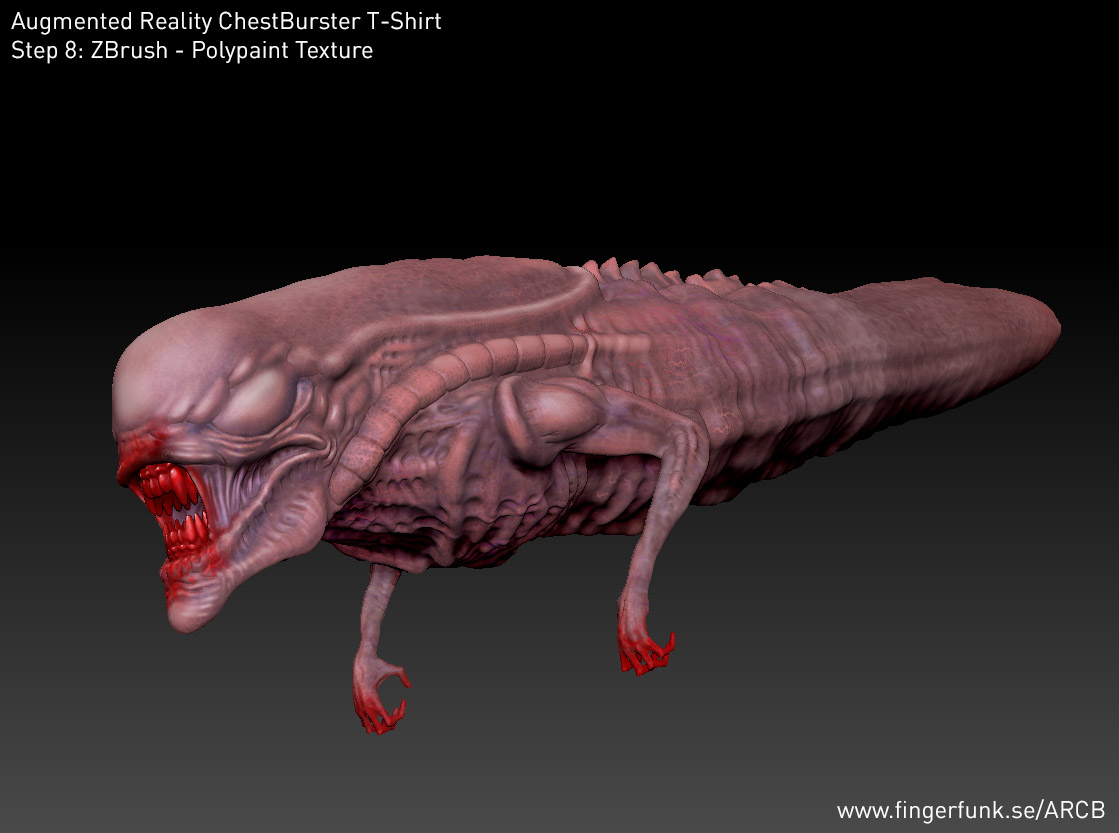This screenshot has width=1119, height=833.
Task: Open the www.fingerfunk.se/ARCB link
Action: [971, 810]
